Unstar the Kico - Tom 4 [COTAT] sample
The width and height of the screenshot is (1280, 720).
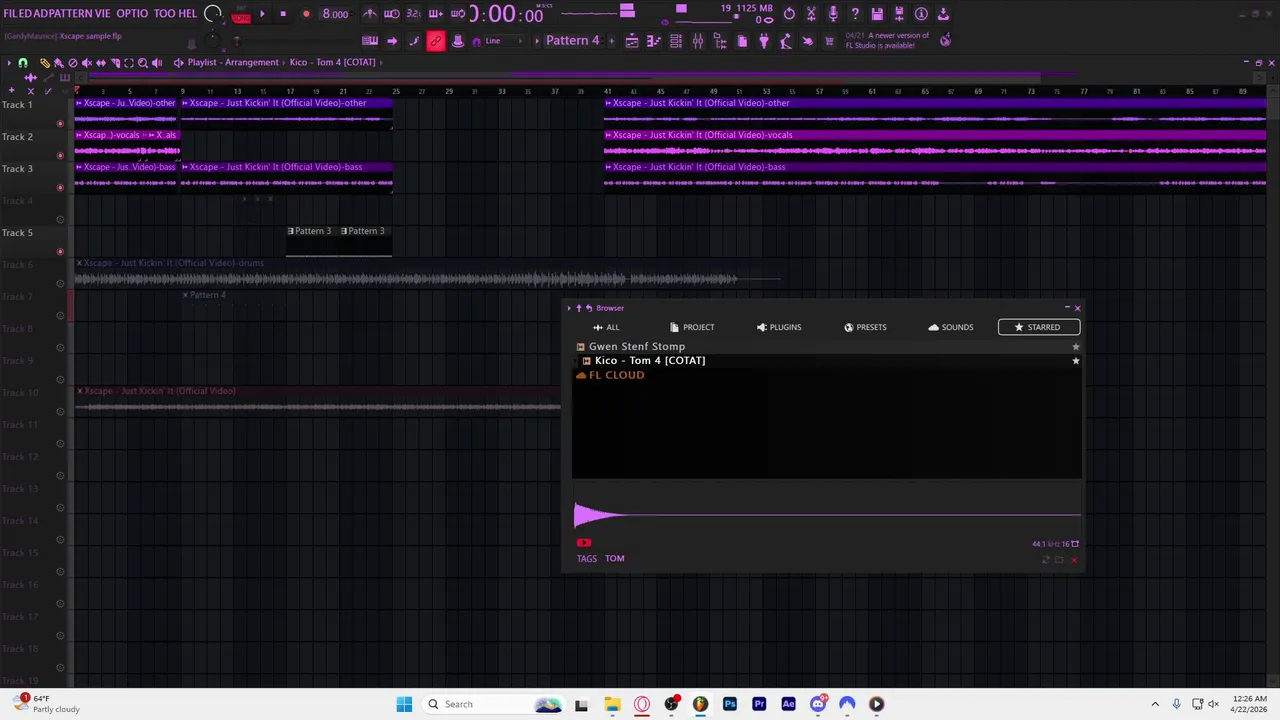[x=1076, y=361]
